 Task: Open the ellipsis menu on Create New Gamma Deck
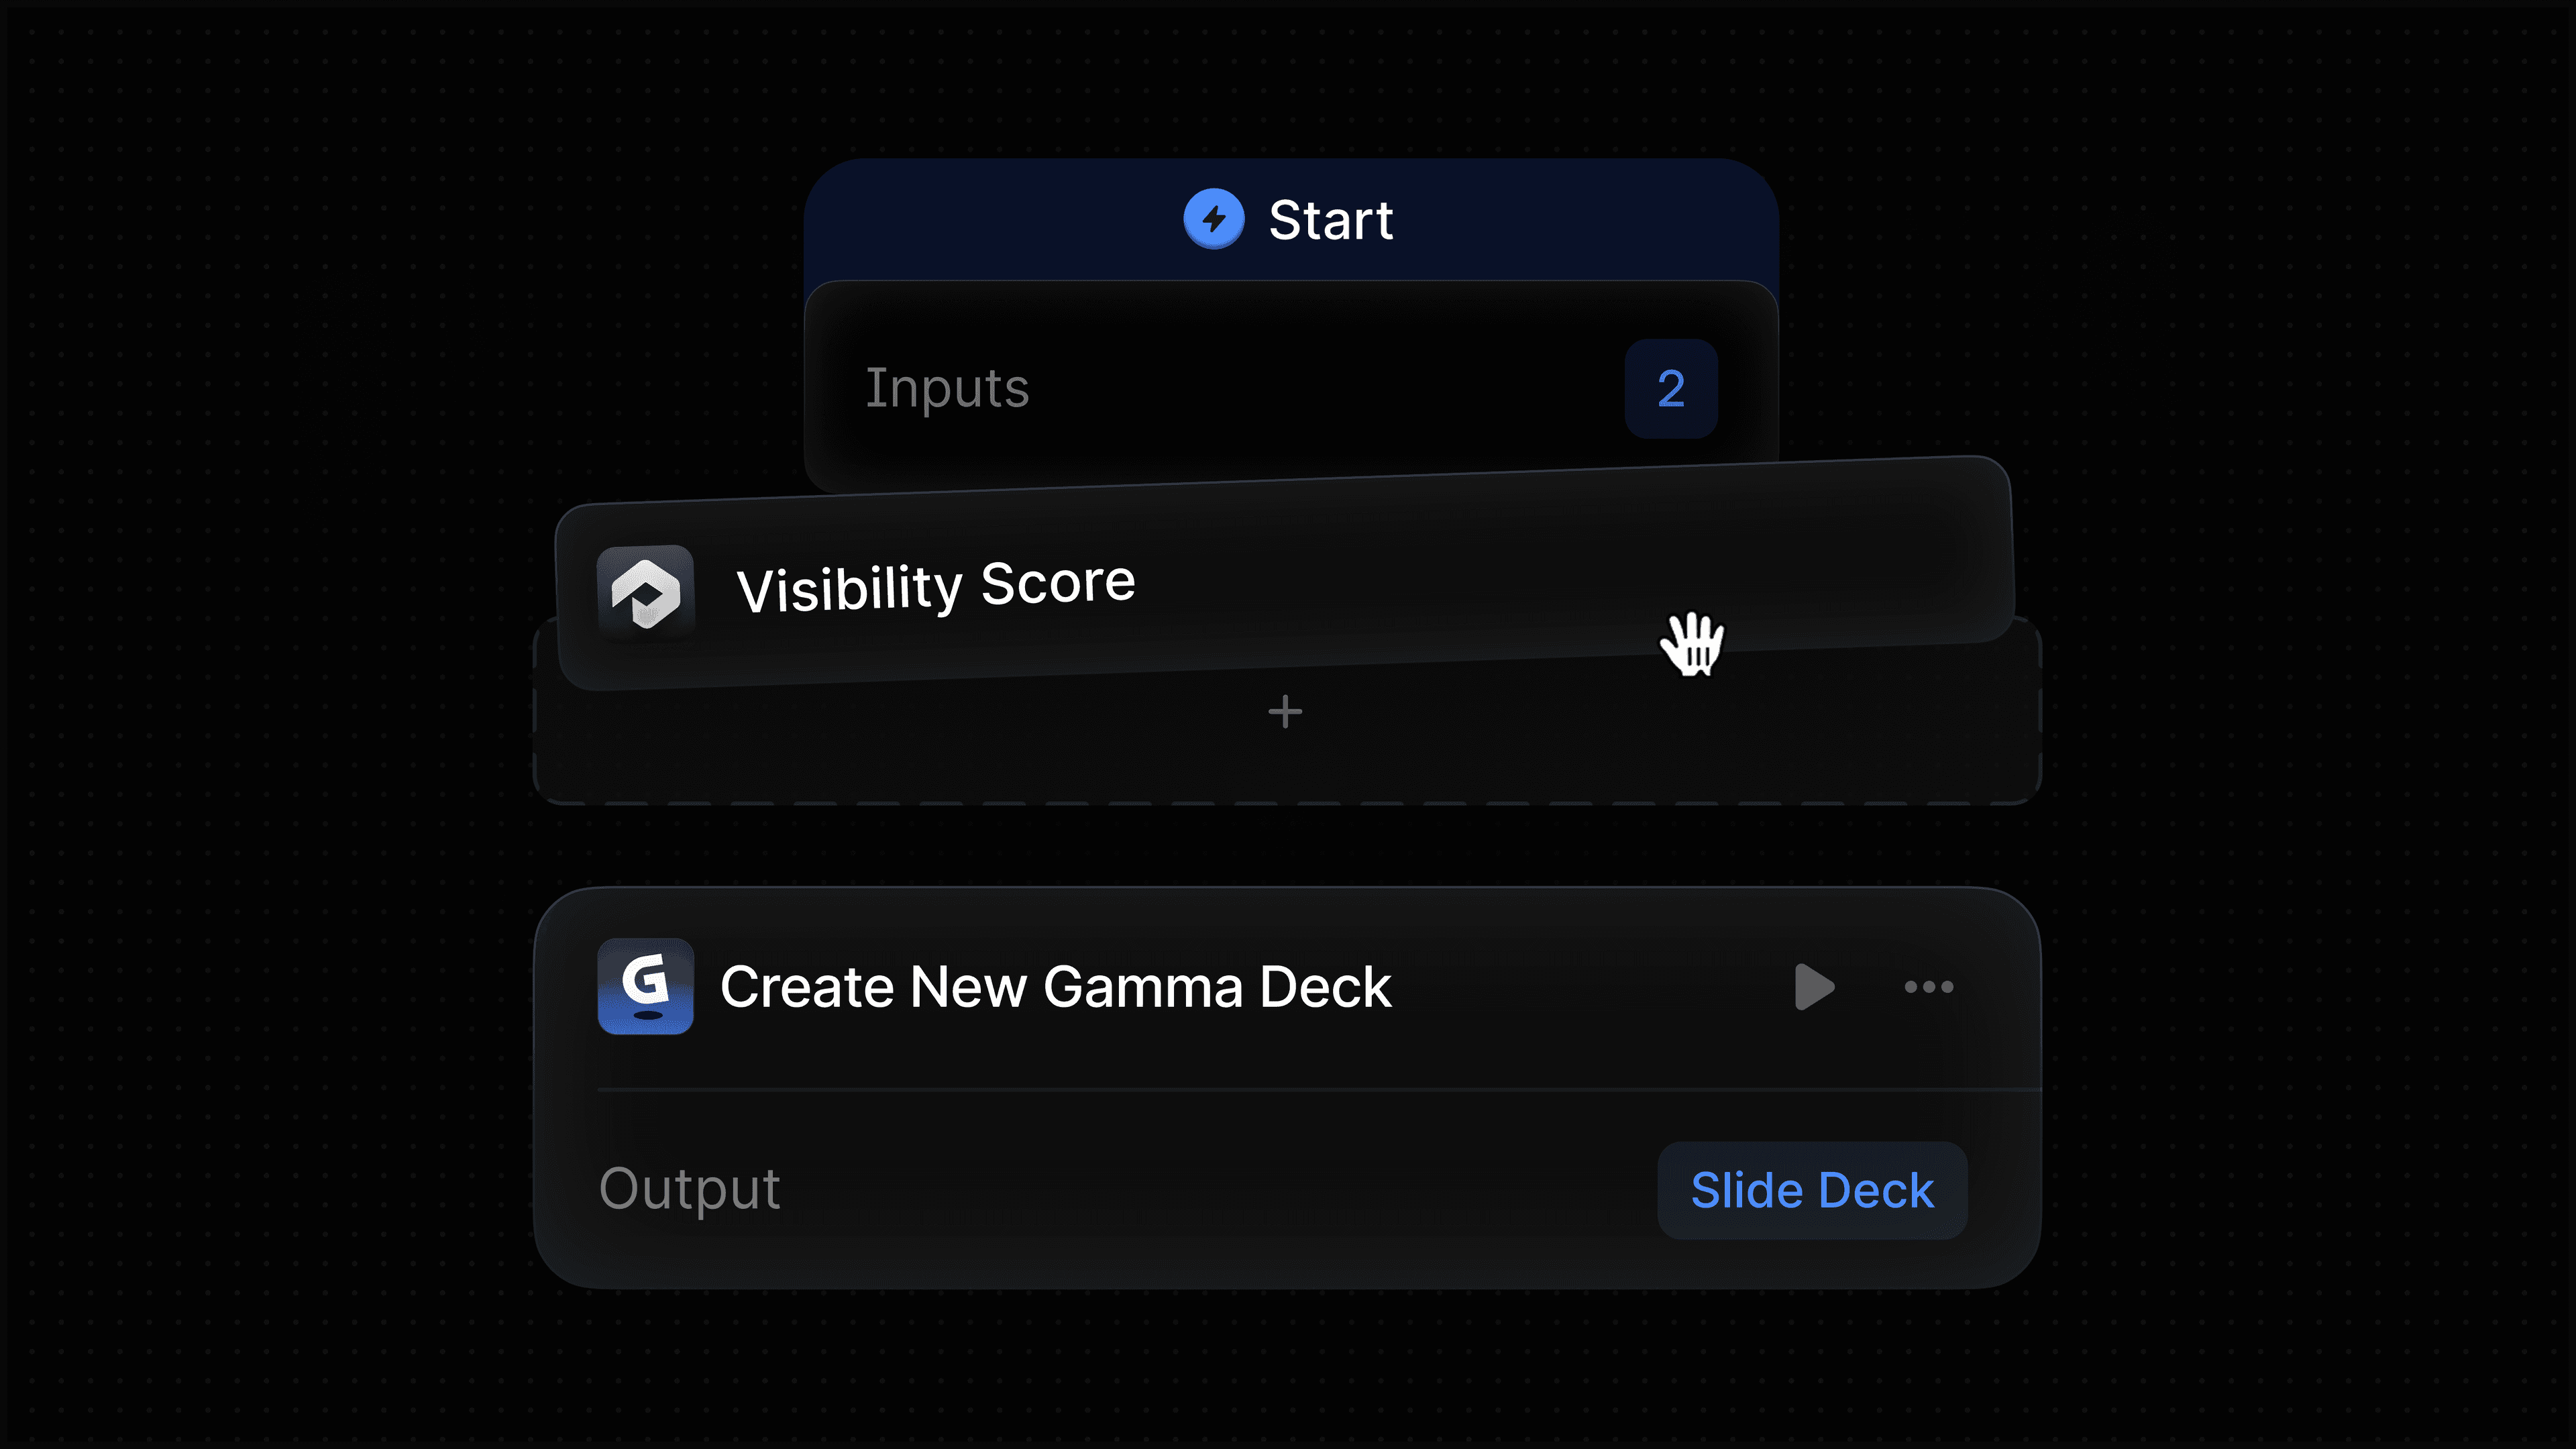(x=1928, y=987)
